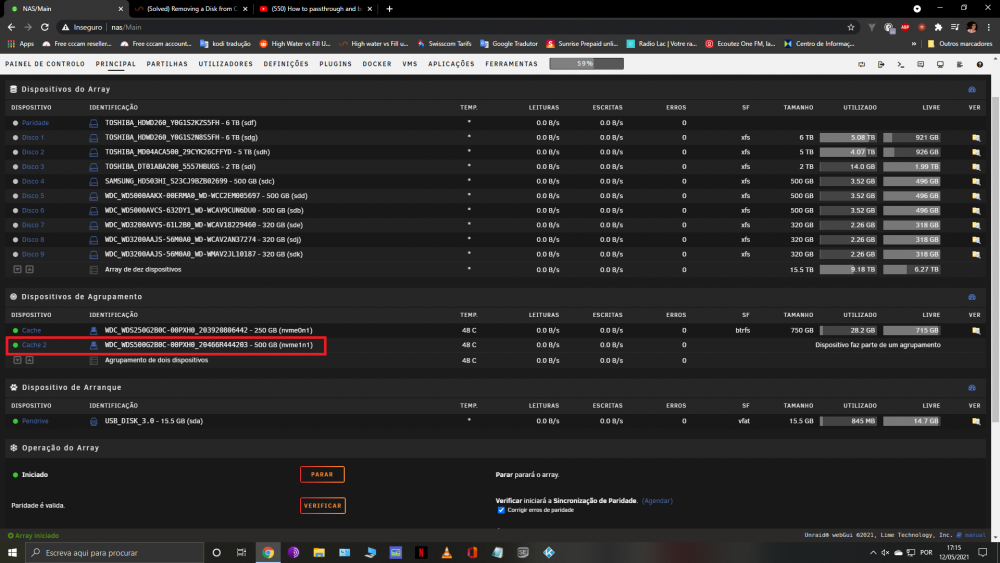Image resolution: width=1000 pixels, height=563 pixels.
Task: Open the UTILIZADORES tab
Action: tap(225, 64)
